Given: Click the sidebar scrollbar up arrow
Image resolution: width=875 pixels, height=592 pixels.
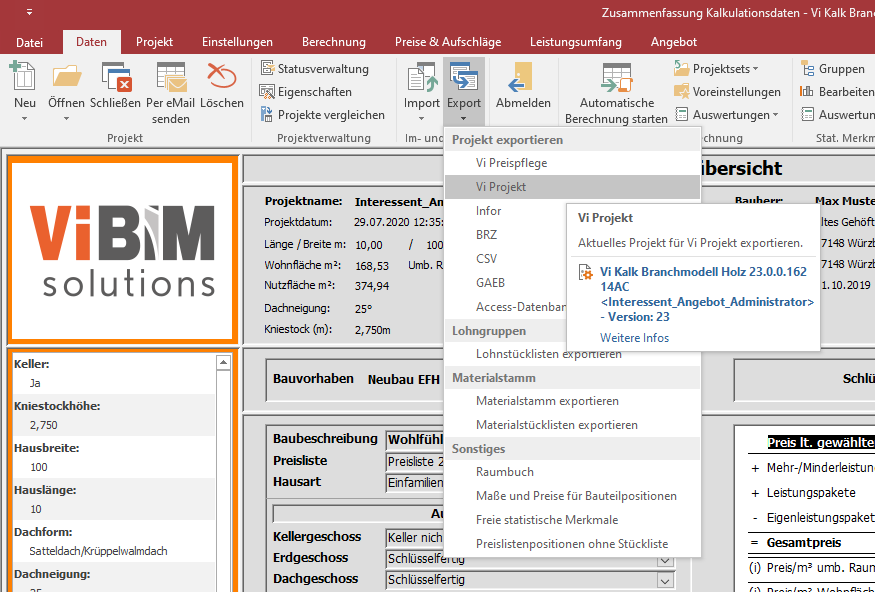Looking at the screenshot, I should click(x=223, y=362).
